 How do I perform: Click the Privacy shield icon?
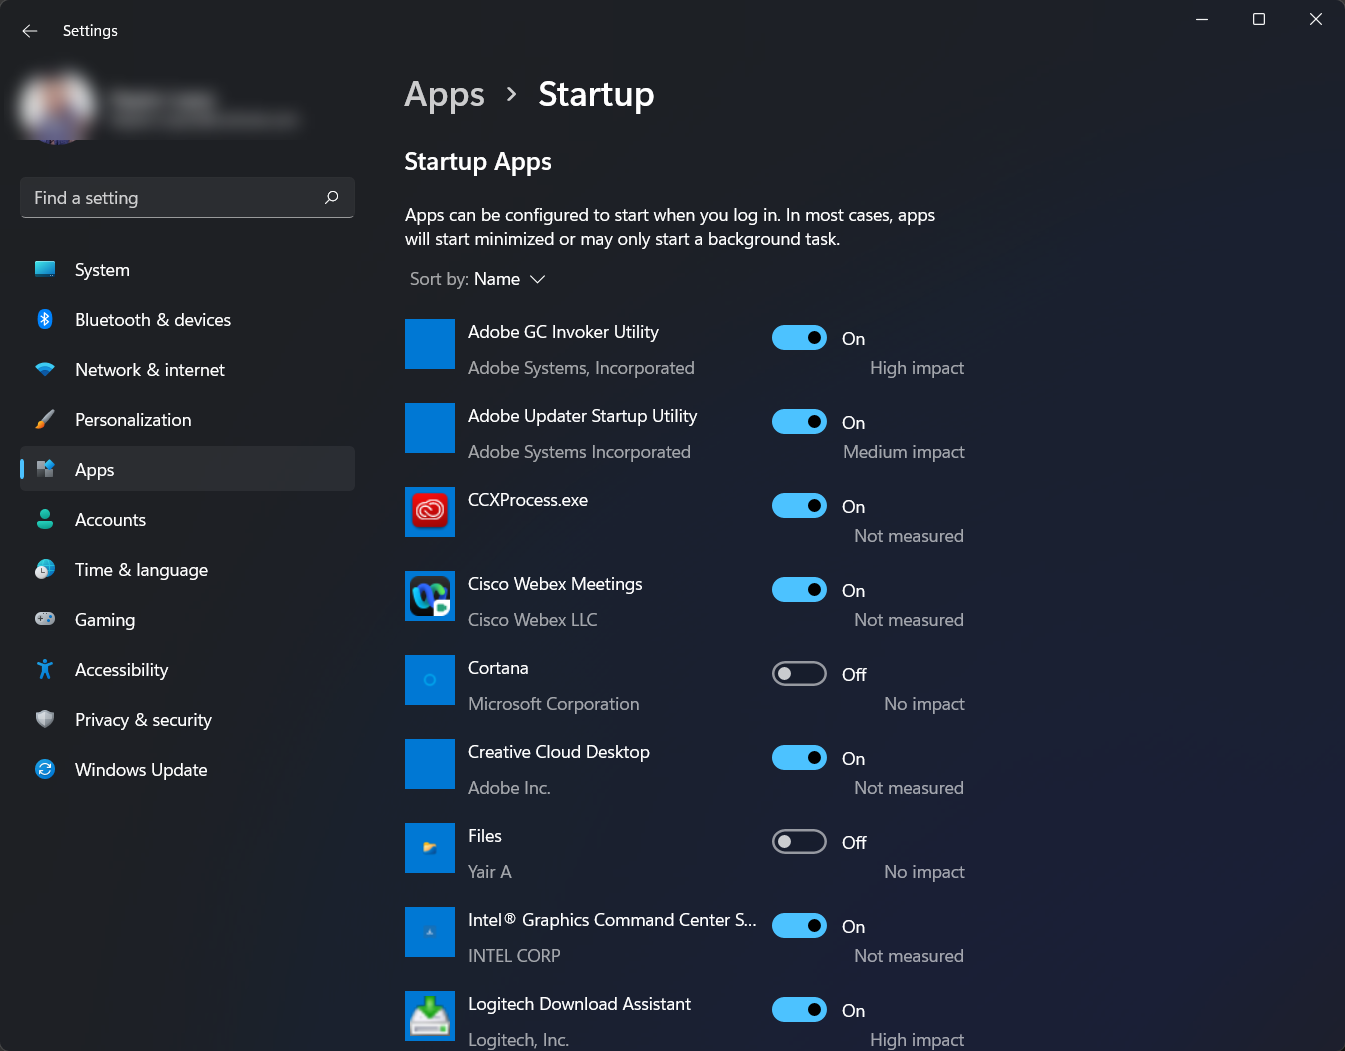(45, 719)
